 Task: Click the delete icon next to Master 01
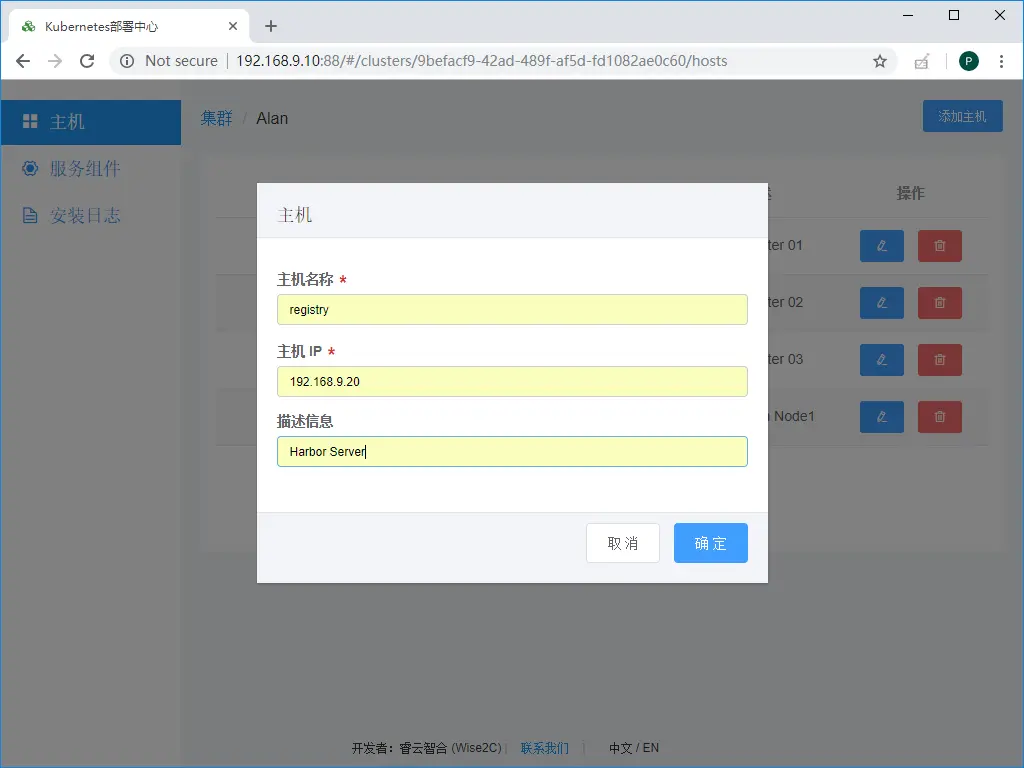(939, 246)
